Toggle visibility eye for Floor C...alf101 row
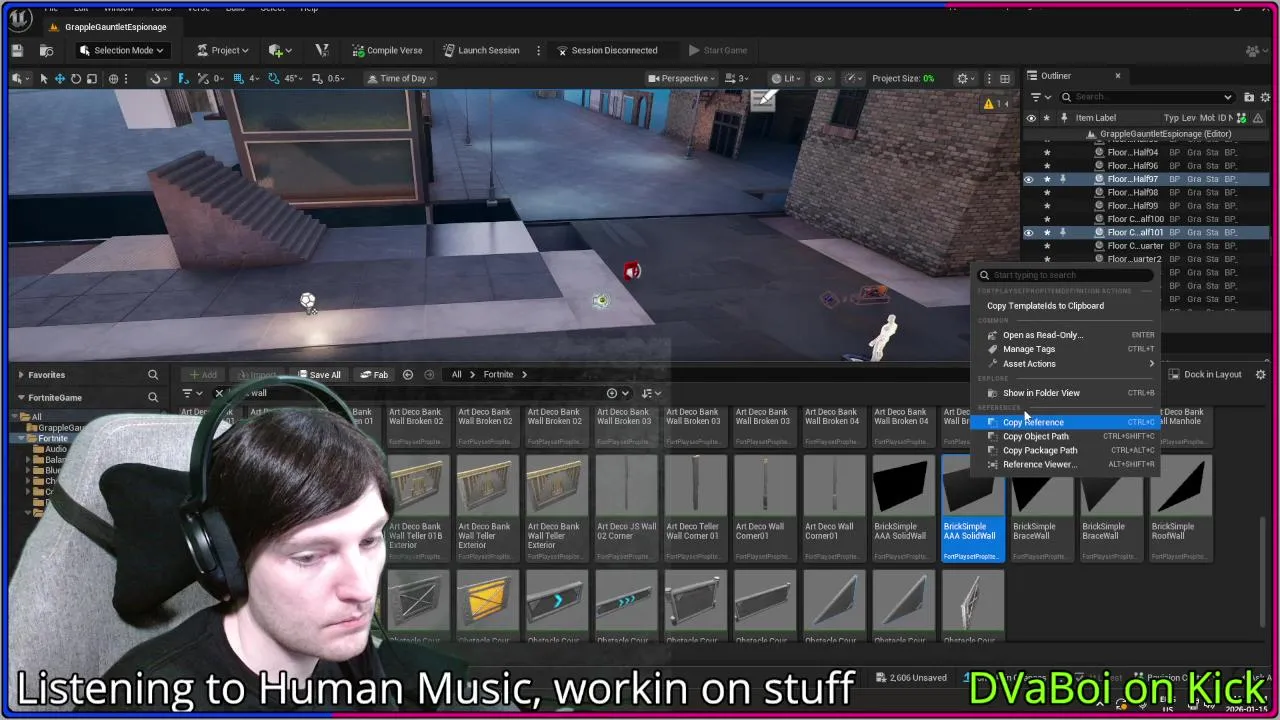Image resolution: width=1280 pixels, height=720 pixels. [1029, 232]
